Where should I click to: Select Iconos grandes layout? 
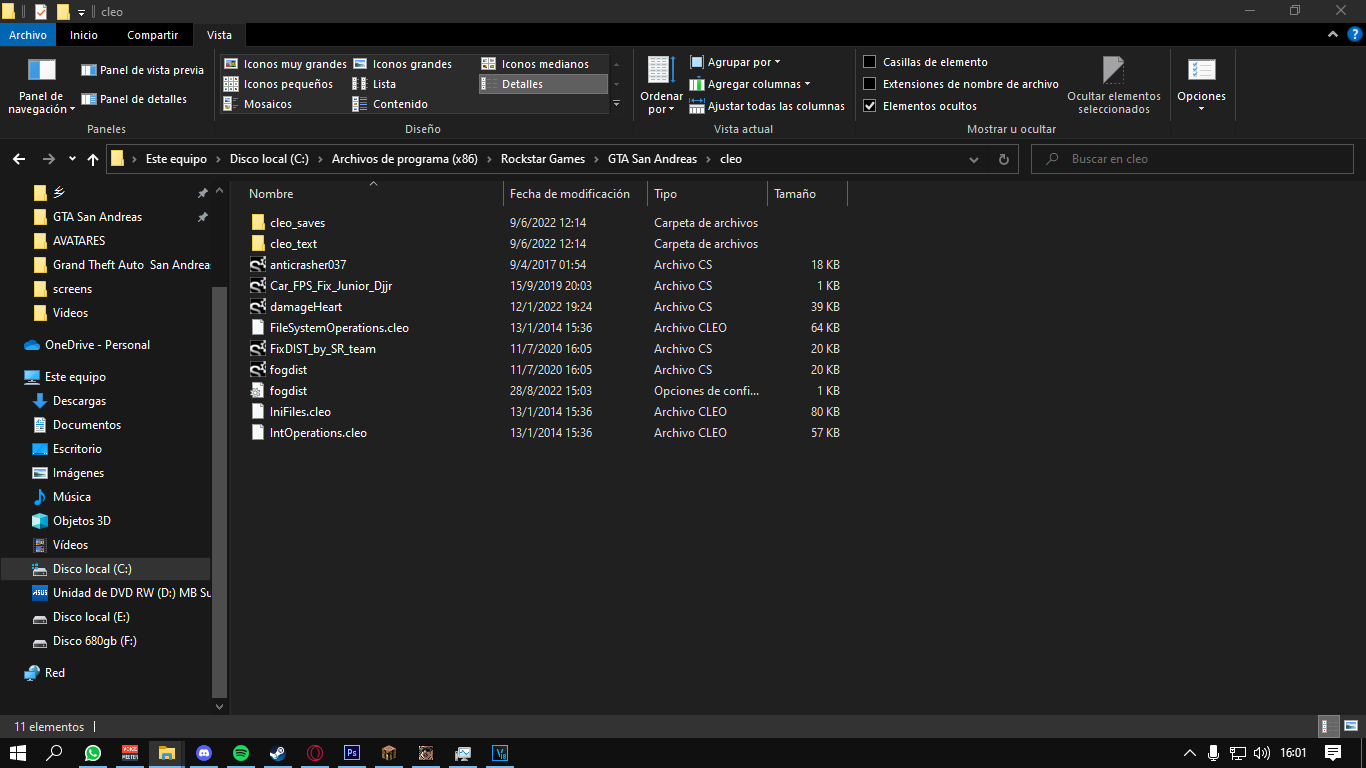pyautogui.click(x=403, y=64)
